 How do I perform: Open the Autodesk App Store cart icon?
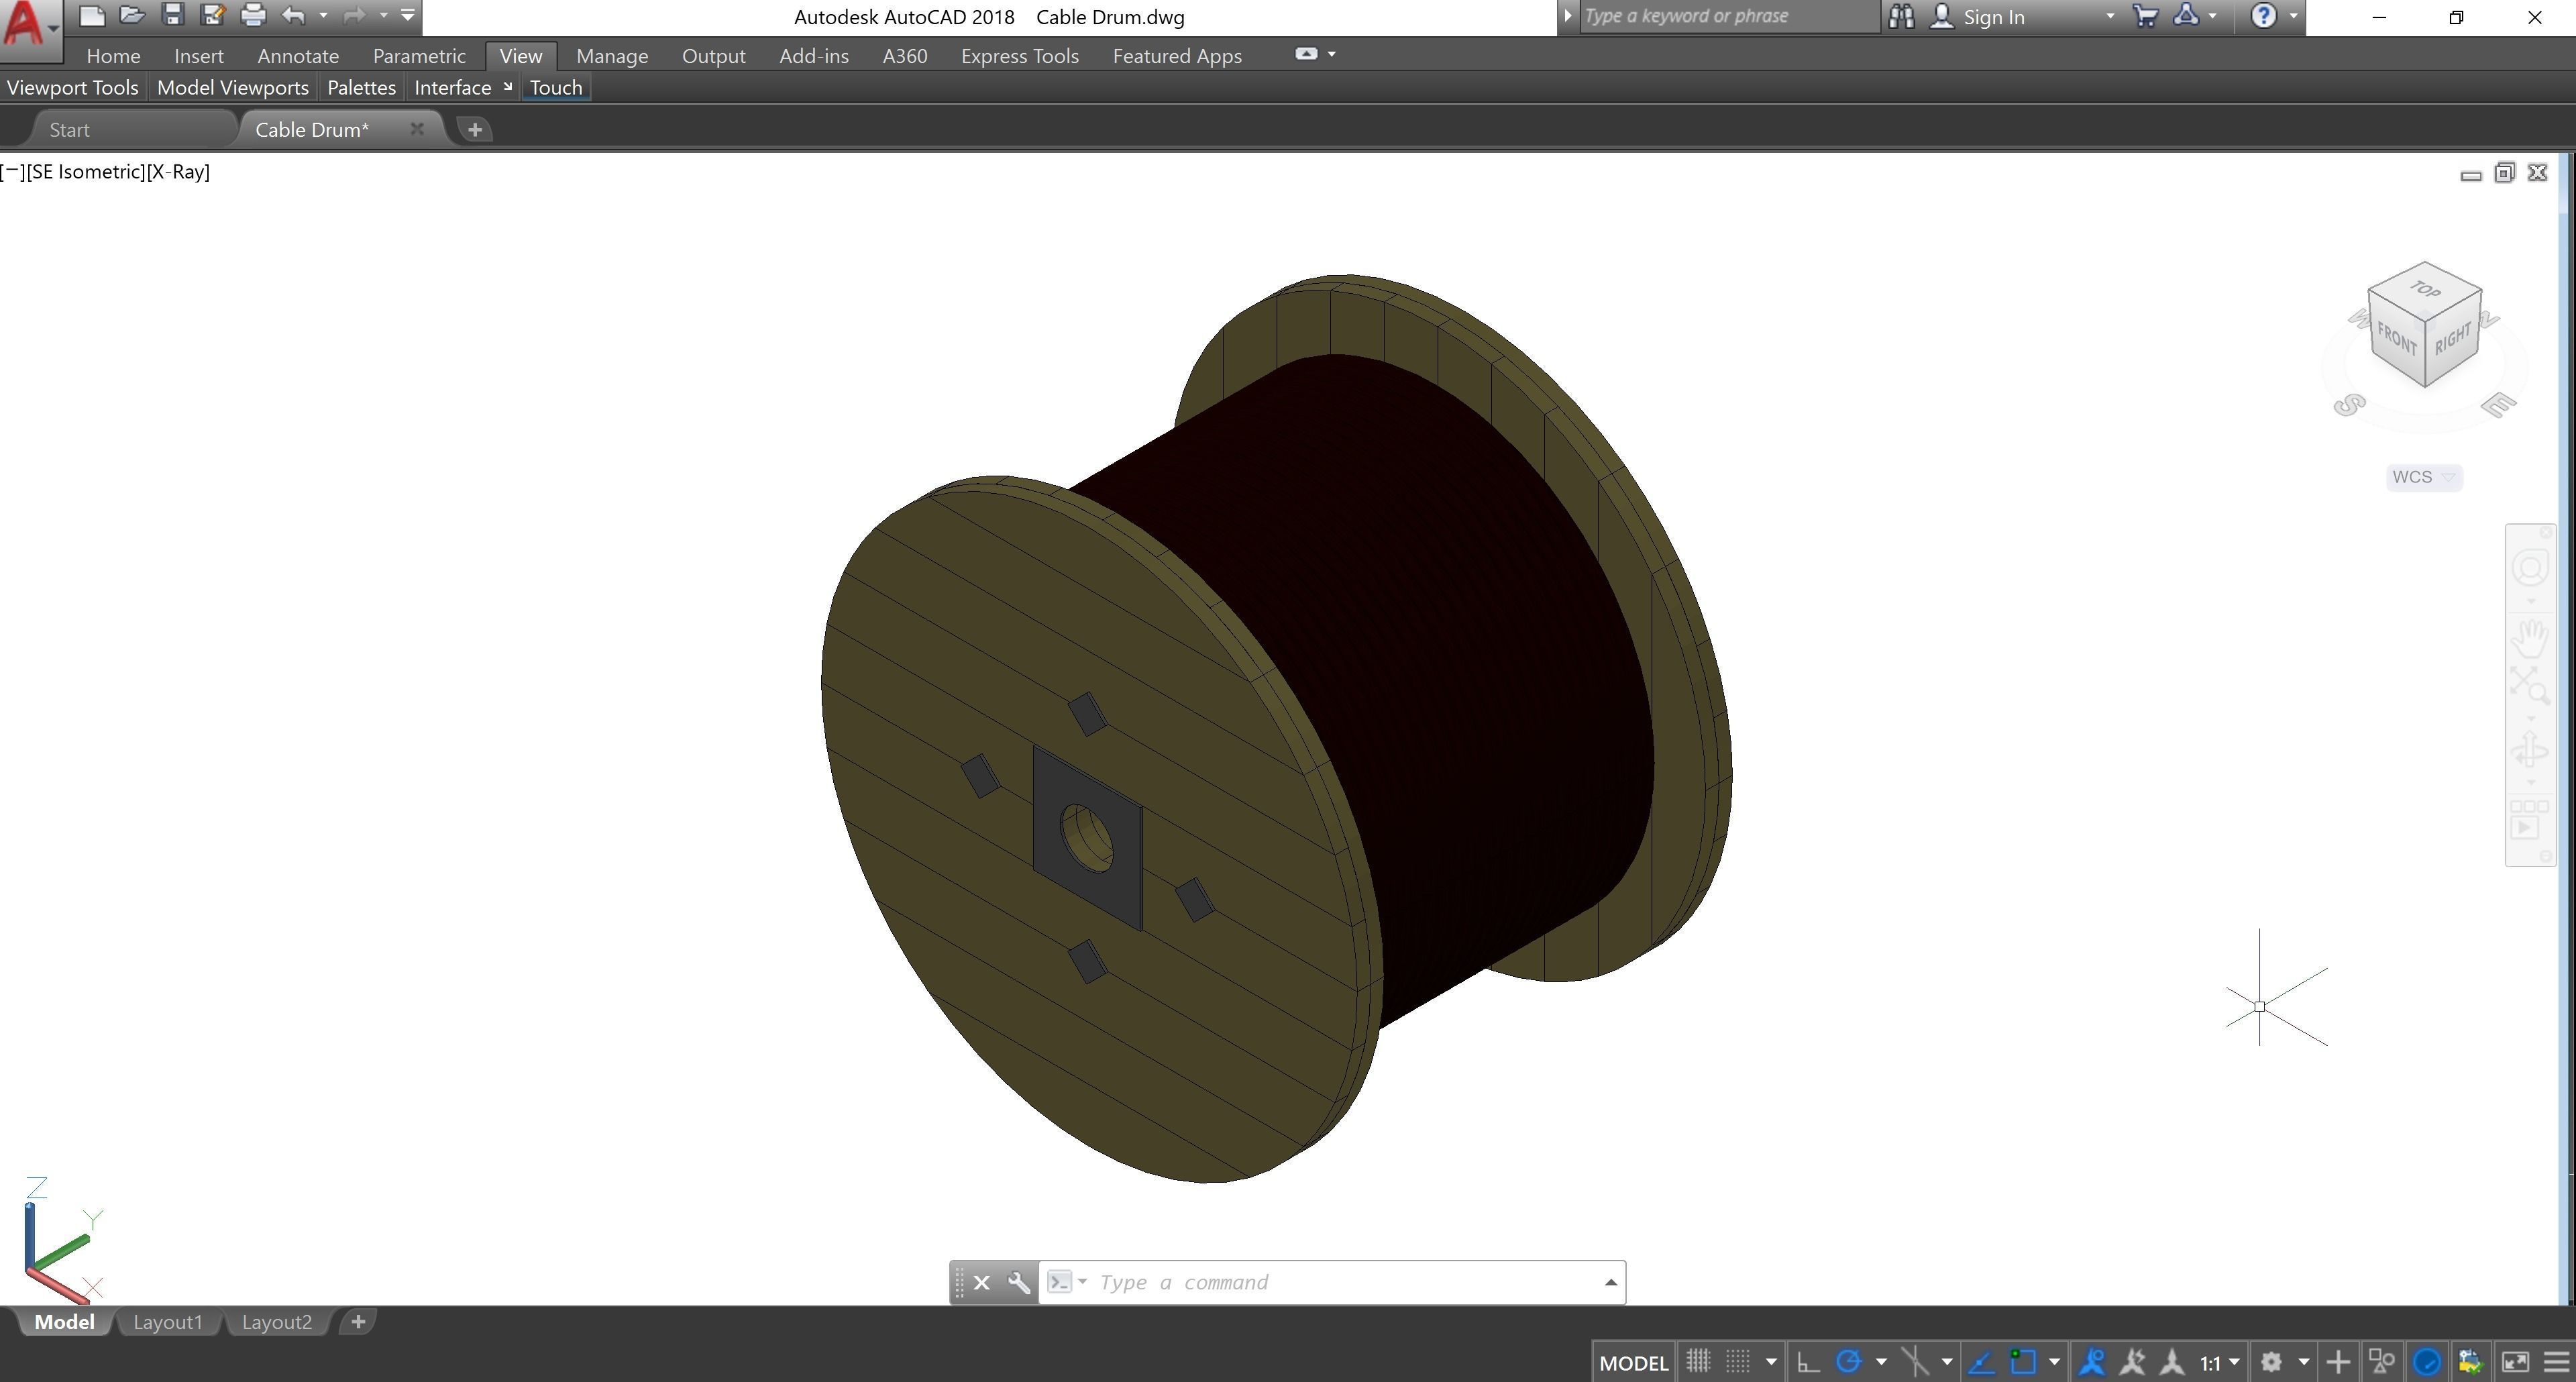(2146, 16)
